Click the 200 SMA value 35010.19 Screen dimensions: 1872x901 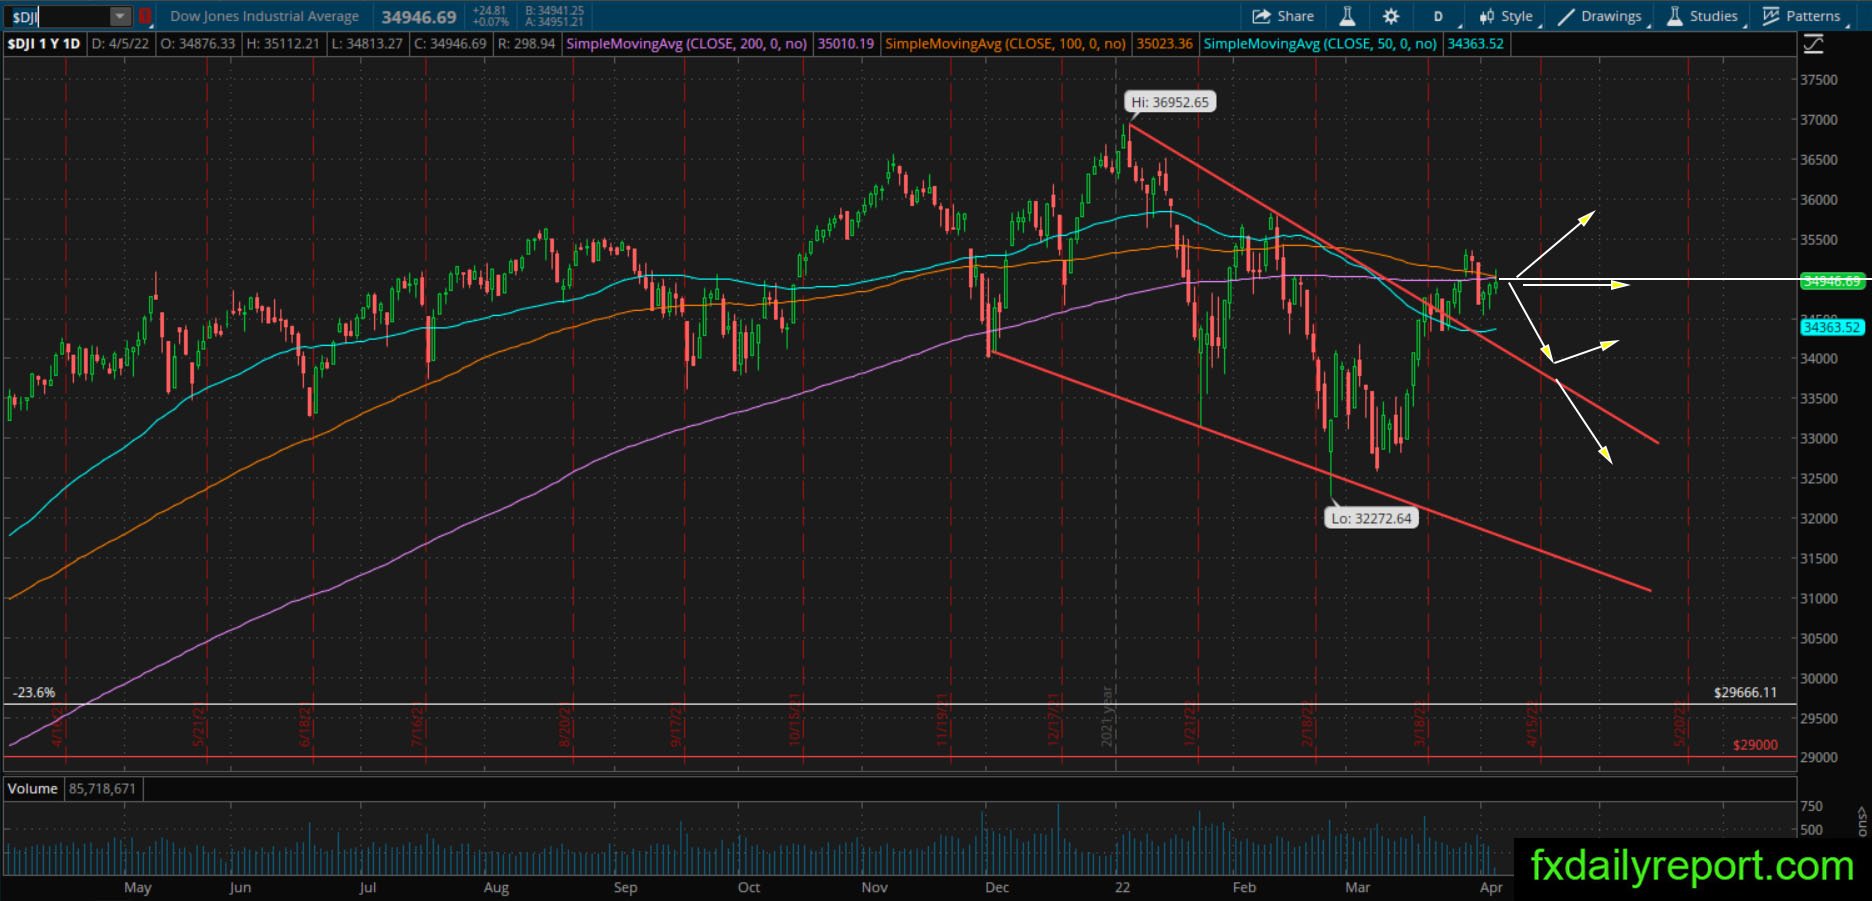click(x=846, y=44)
